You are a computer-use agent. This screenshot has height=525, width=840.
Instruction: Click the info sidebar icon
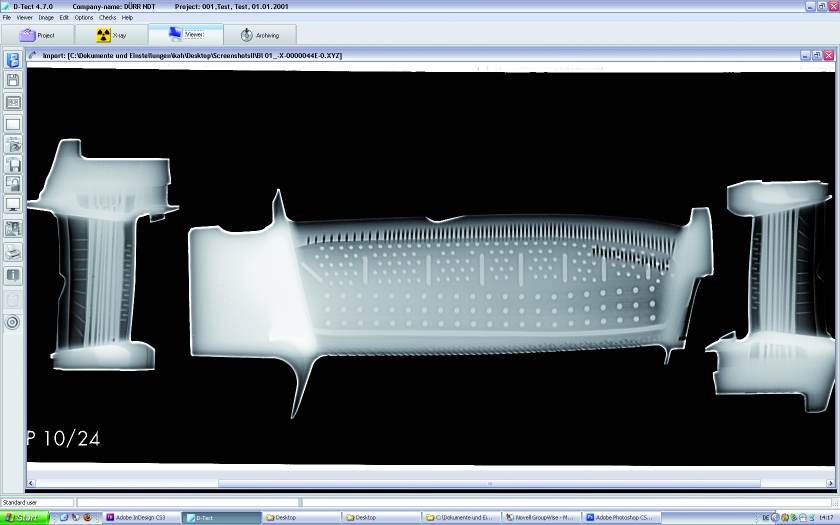tap(13, 274)
